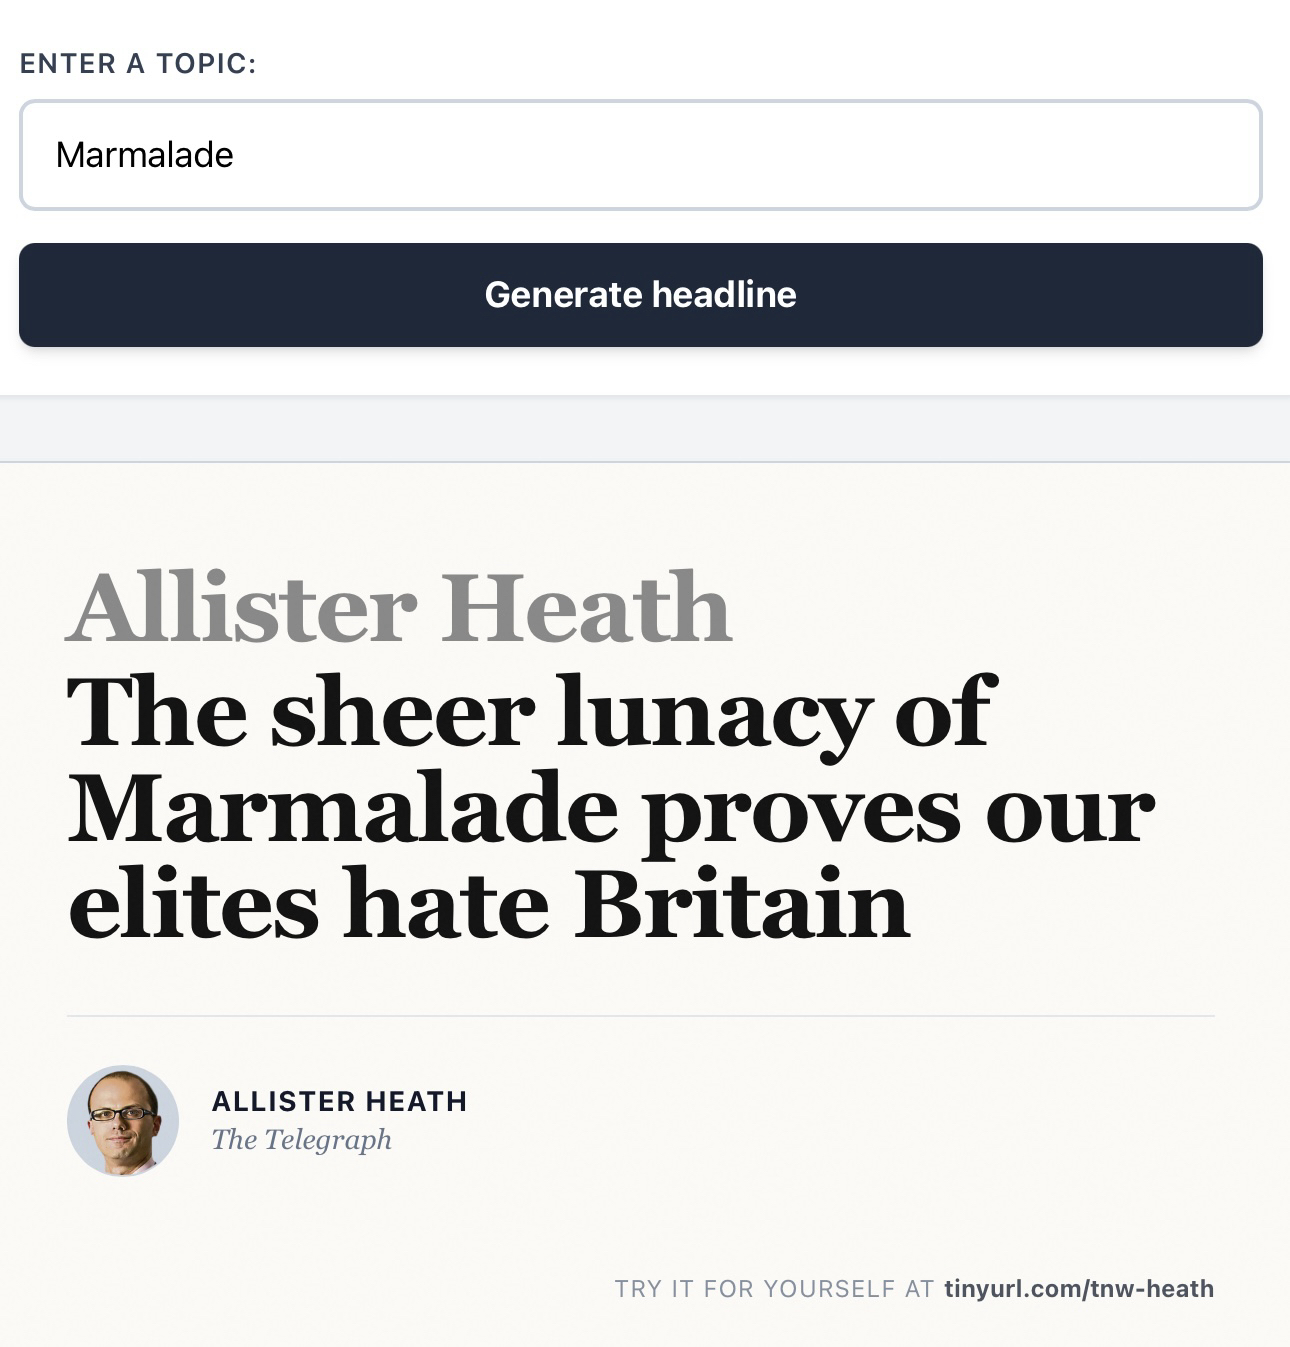Click the word elites in the headline
The width and height of the screenshot is (1290, 1347).
[193, 904]
